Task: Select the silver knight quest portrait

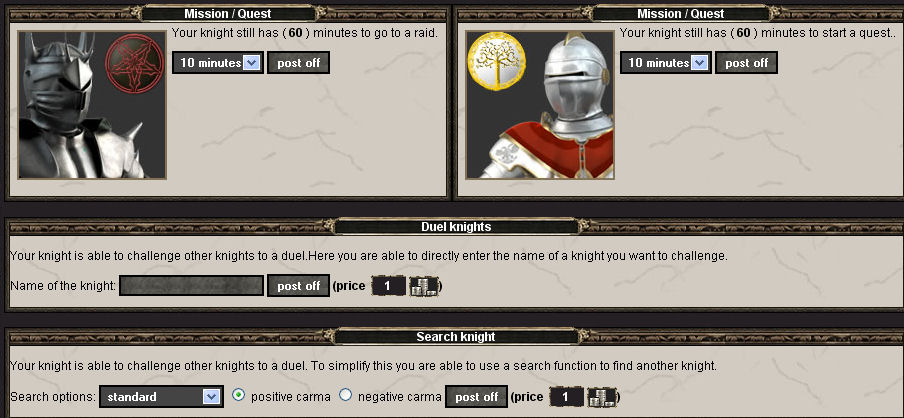Action: coord(540,105)
